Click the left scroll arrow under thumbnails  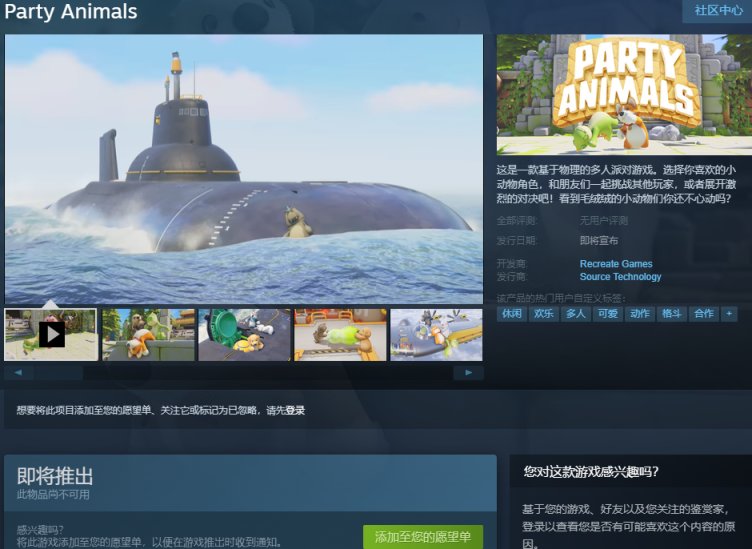click(18, 373)
